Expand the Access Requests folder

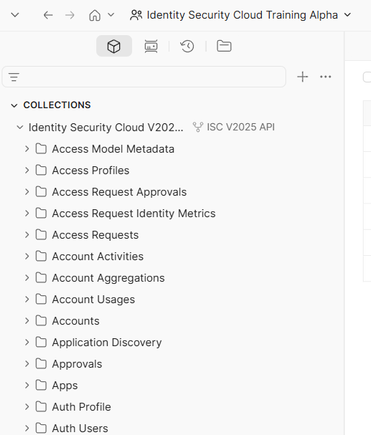[x=27, y=235]
